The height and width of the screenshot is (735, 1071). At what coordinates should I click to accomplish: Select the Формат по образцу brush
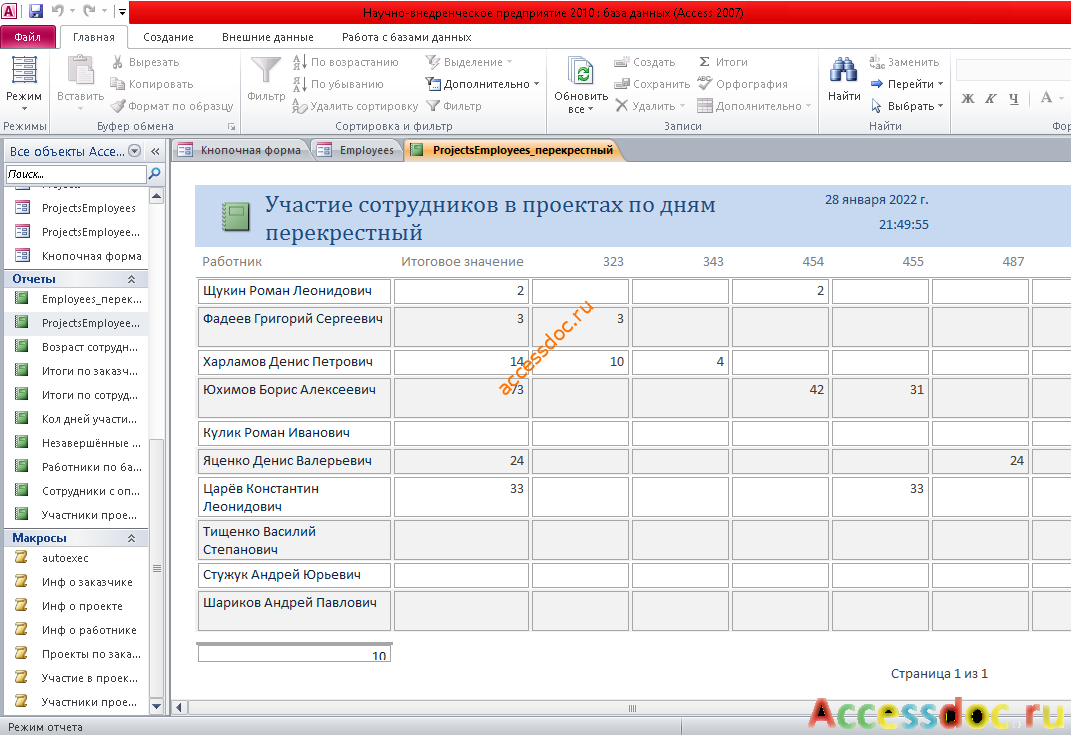(118, 106)
